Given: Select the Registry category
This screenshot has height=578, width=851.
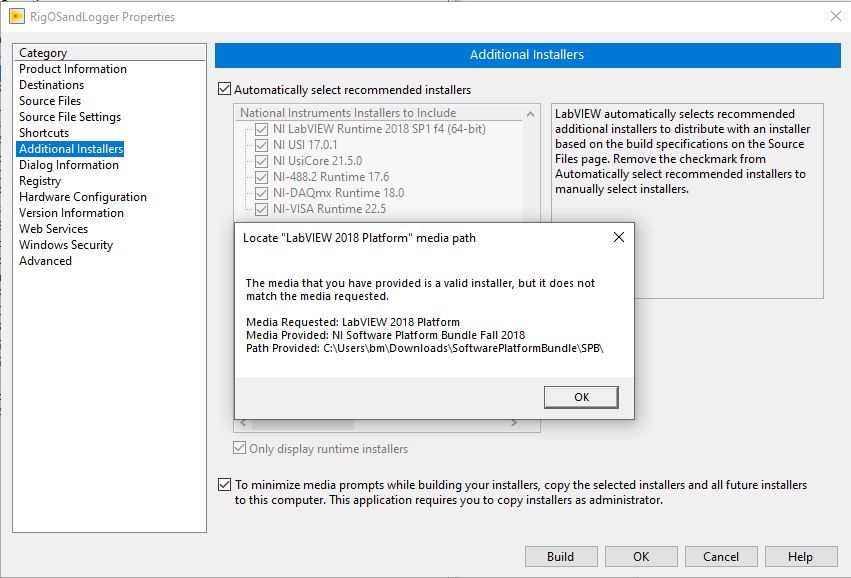Looking at the screenshot, I should pyautogui.click(x=40, y=181).
